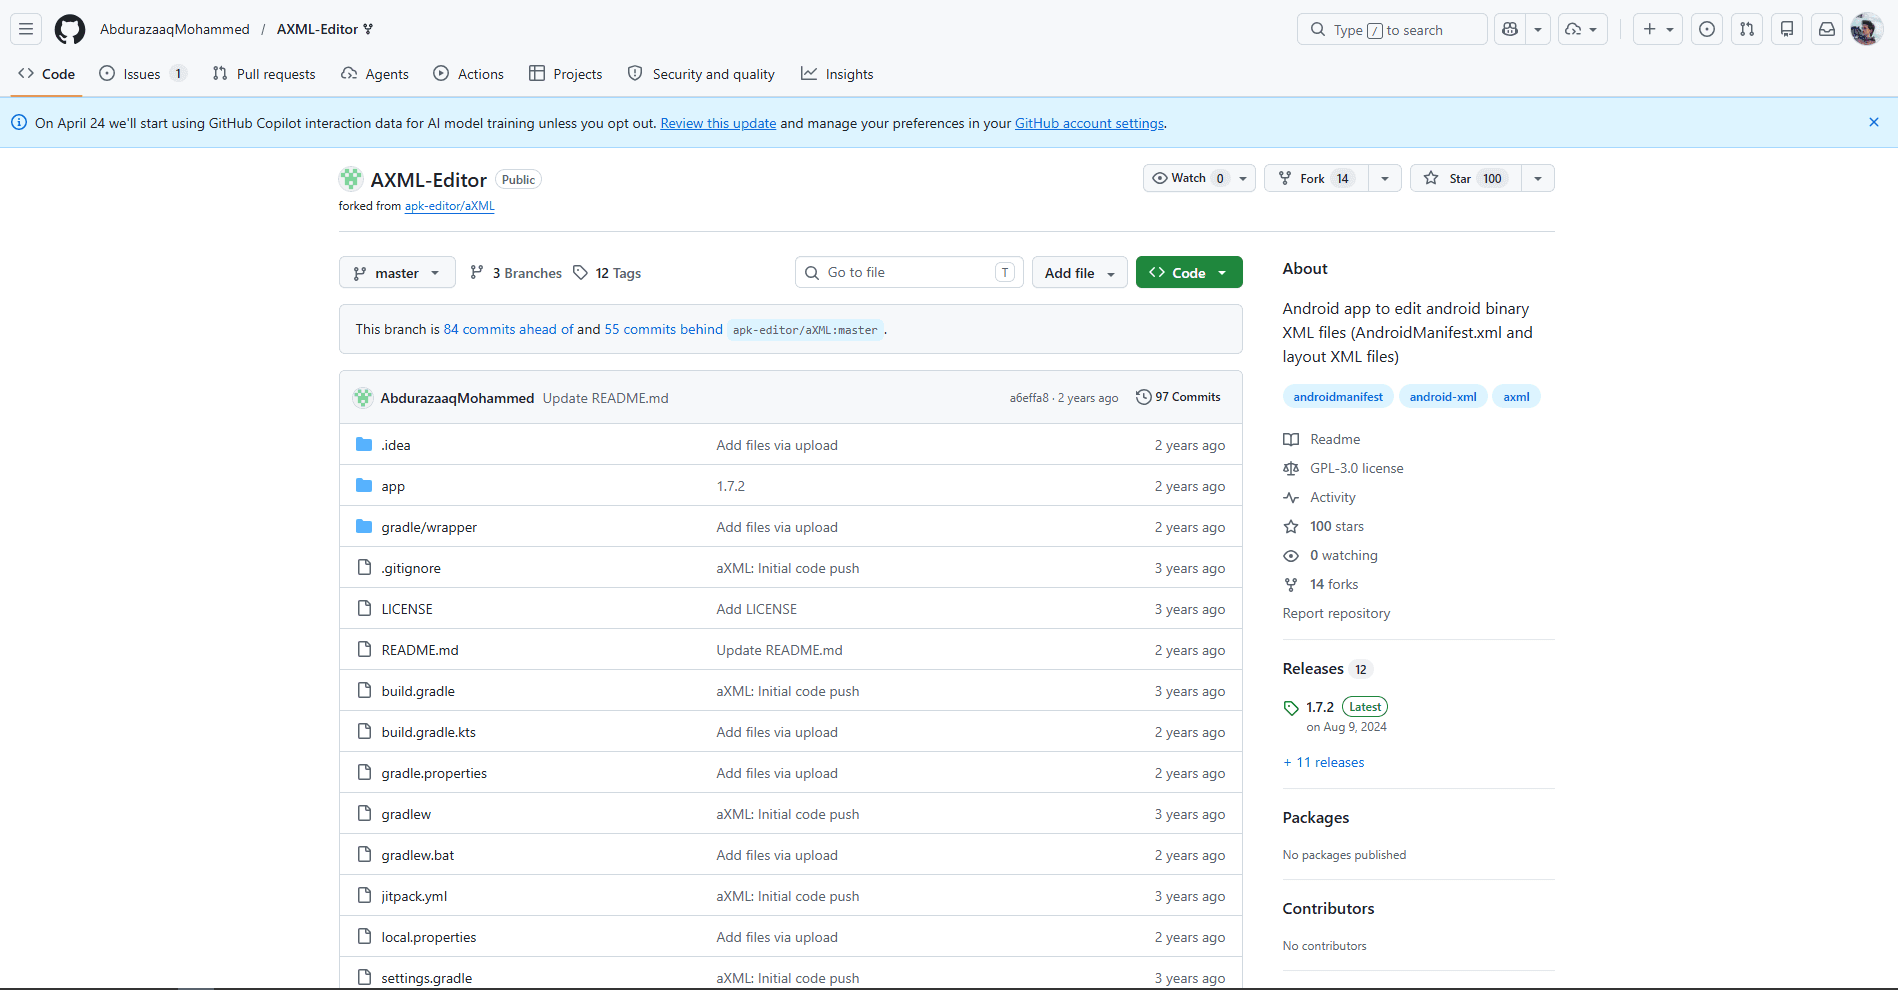Screen dimensions: 1898x990
Task: Switch to the Code tab
Action: point(47,74)
